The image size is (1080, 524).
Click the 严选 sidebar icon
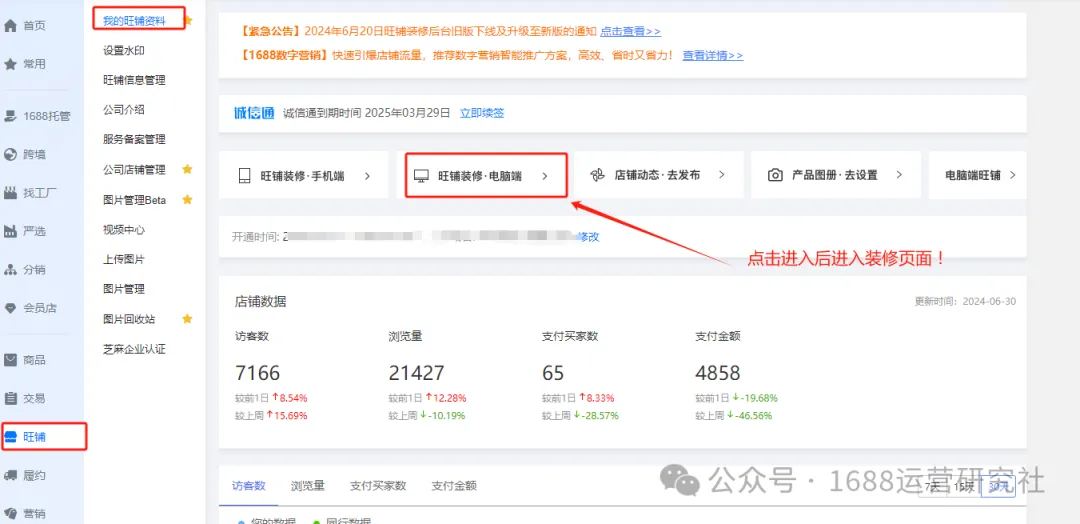point(10,231)
